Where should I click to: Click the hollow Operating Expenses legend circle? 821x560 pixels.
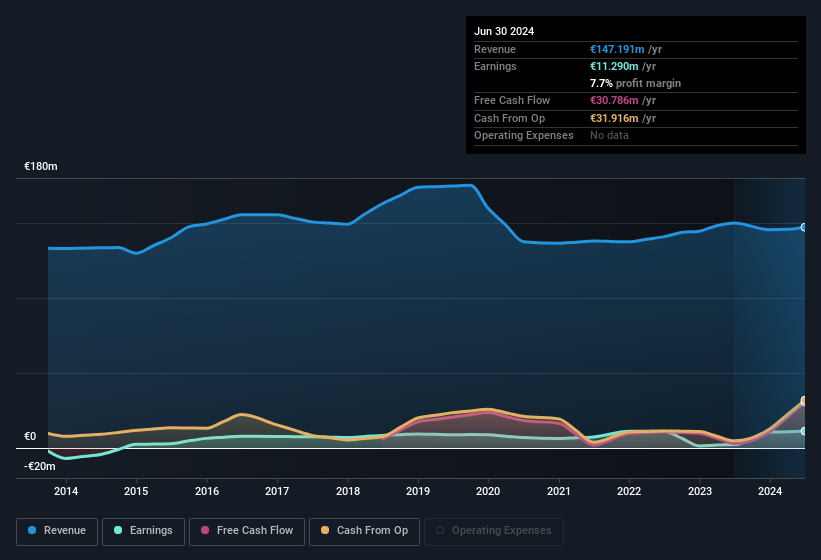(x=440, y=530)
